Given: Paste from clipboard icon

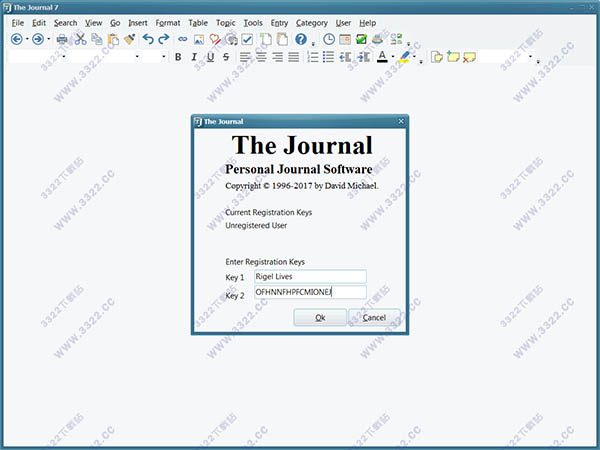Looking at the screenshot, I should 113,39.
